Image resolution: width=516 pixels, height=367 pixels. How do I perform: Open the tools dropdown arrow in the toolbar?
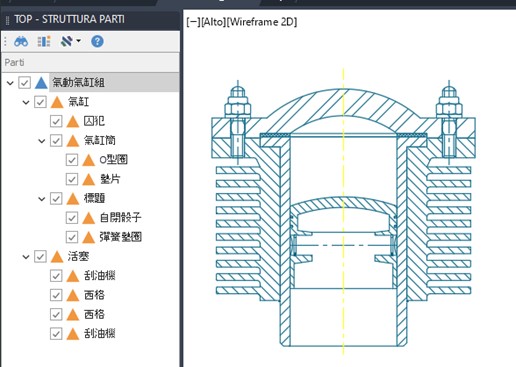[79, 41]
